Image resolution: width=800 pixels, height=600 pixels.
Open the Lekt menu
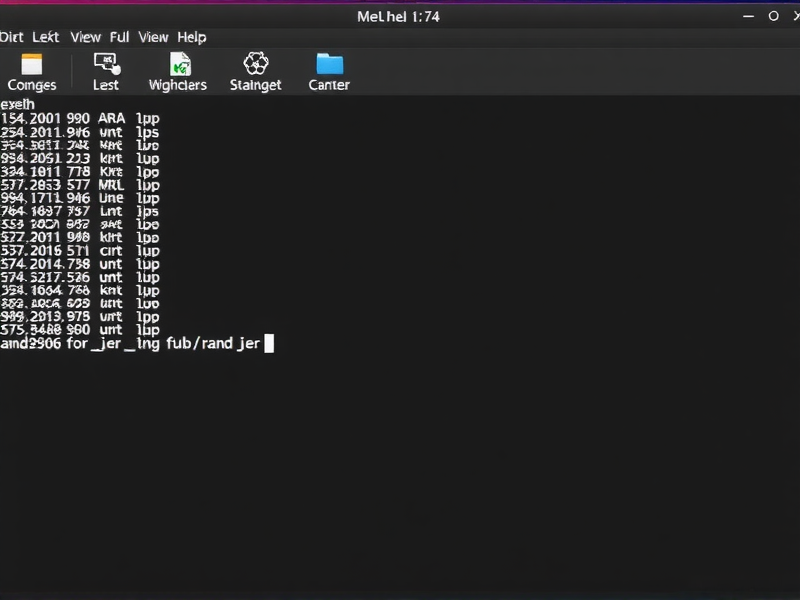click(45, 37)
